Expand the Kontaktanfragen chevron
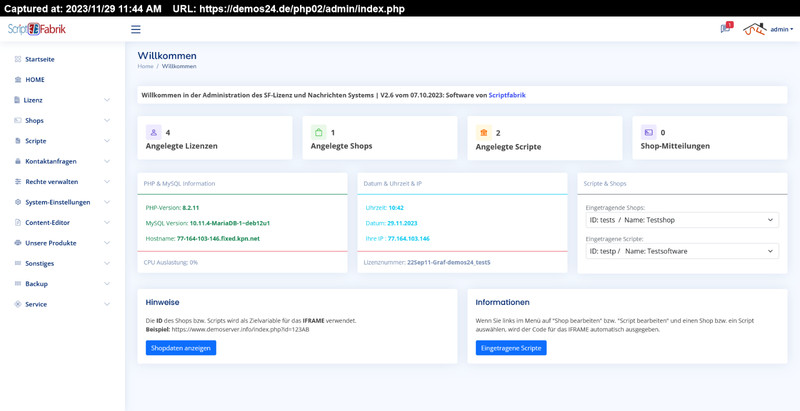Image resolution: width=800 pixels, height=411 pixels. 107,161
